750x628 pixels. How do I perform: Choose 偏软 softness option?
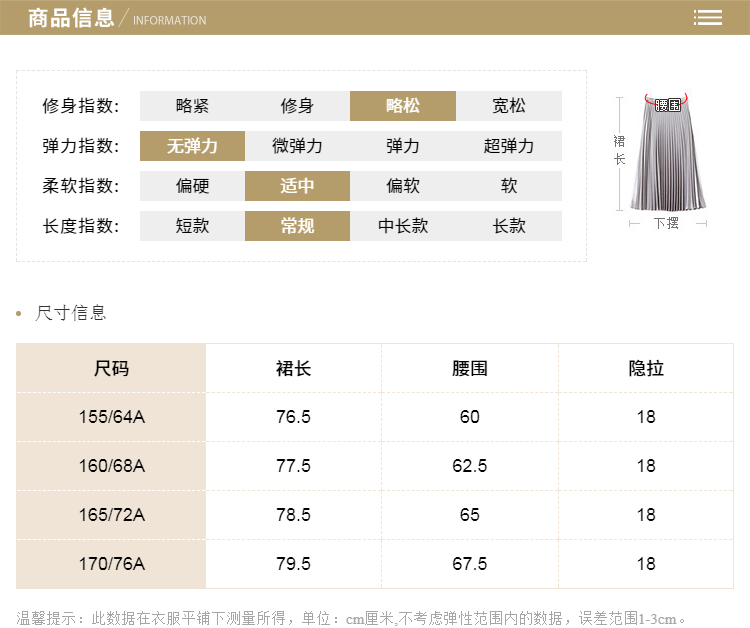click(x=402, y=186)
